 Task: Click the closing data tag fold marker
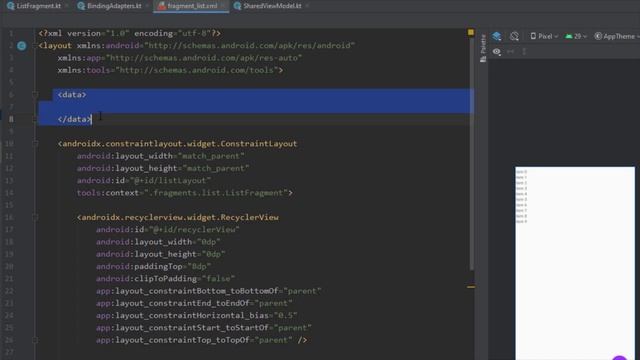(36, 119)
